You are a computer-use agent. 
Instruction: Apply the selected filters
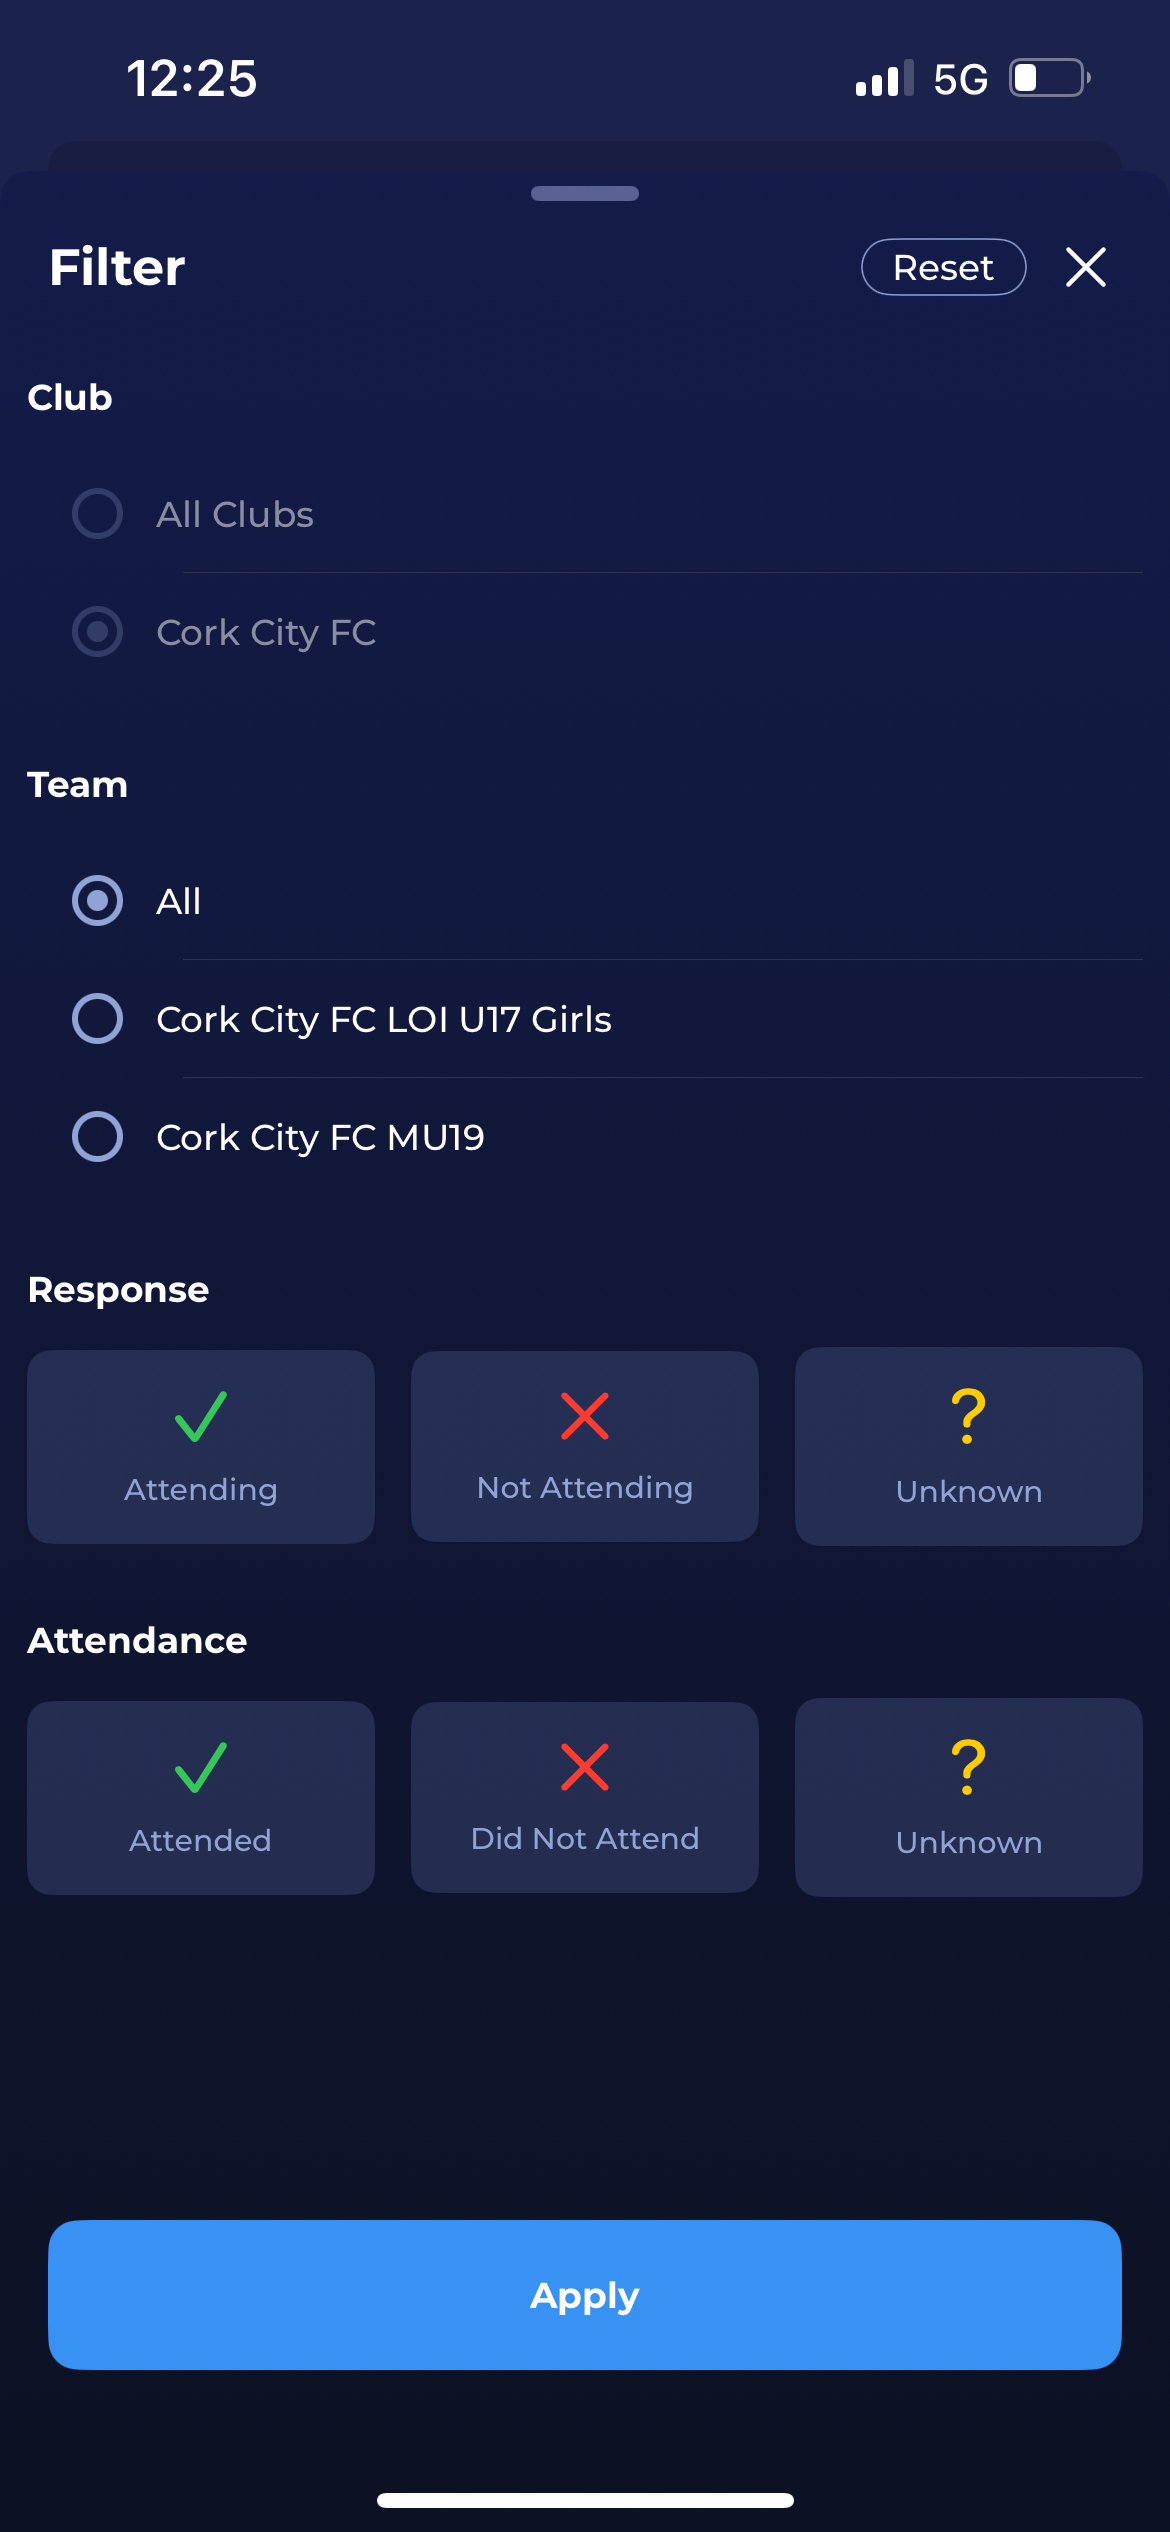pos(585,2295)
